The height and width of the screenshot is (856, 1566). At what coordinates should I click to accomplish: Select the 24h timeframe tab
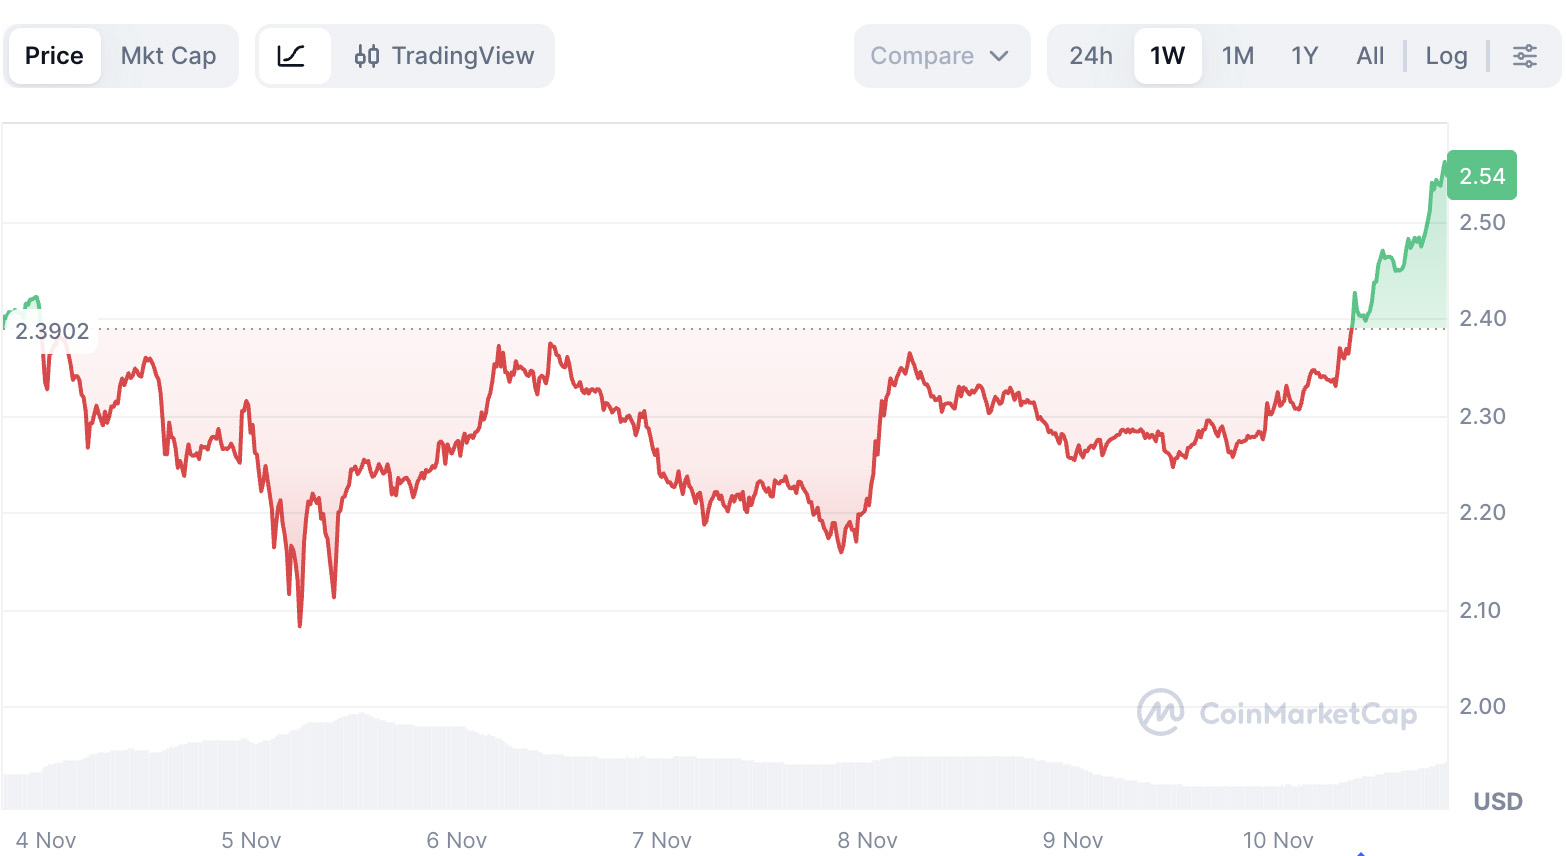click(x=1091, y=56)
